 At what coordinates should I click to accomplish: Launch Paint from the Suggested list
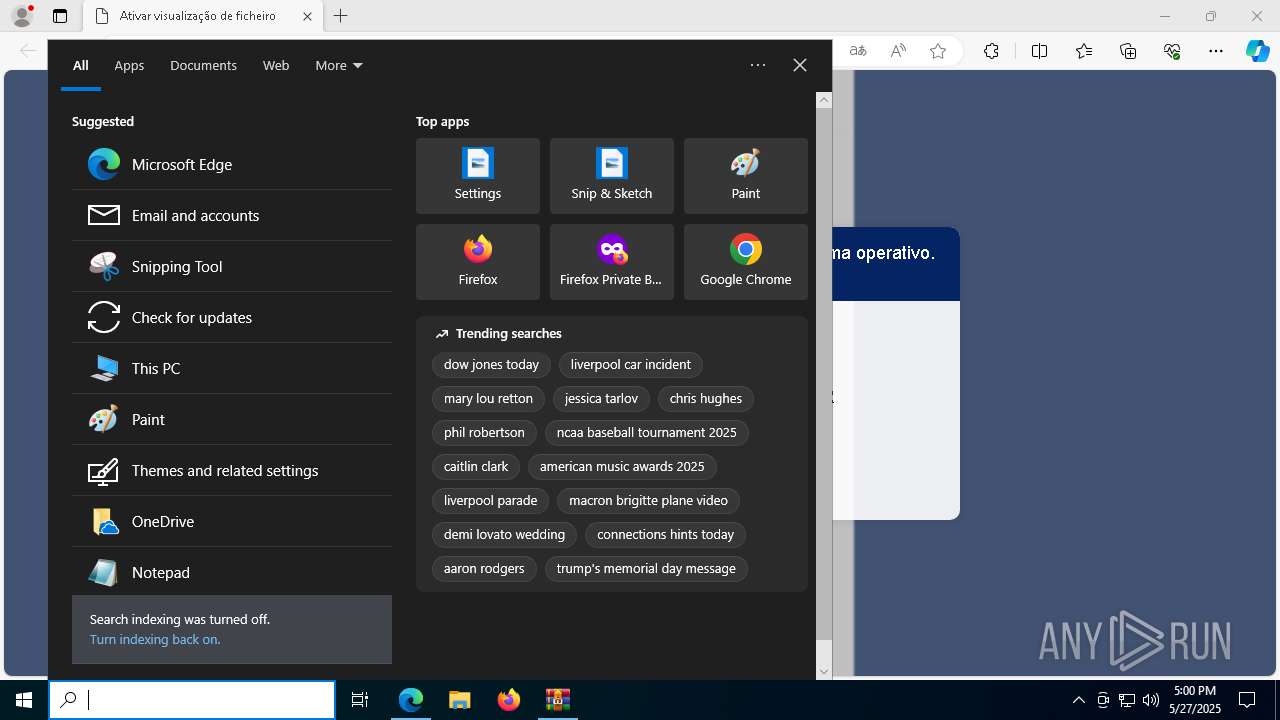tap(232, 420)
